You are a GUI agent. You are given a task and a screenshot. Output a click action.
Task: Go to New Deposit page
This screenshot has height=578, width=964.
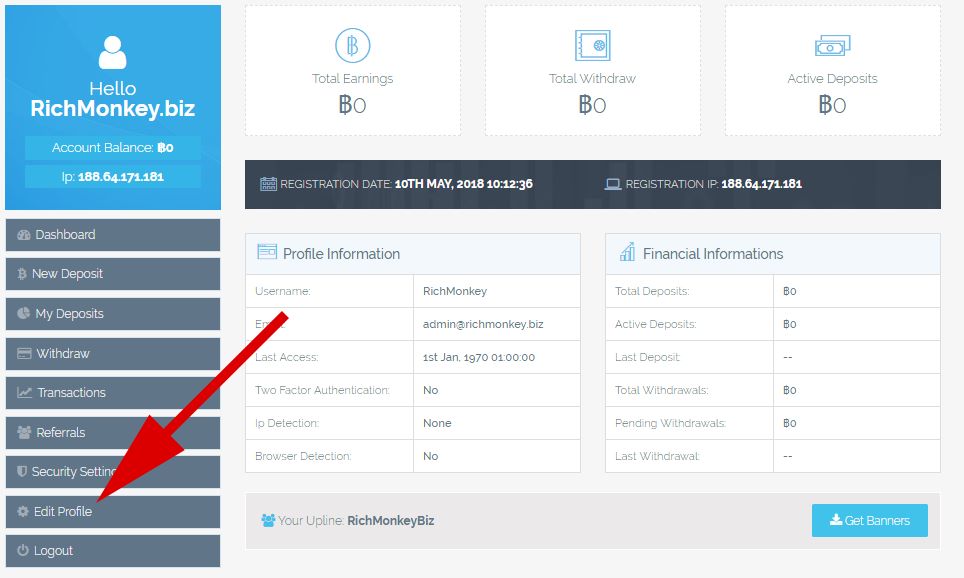(113, 274)
